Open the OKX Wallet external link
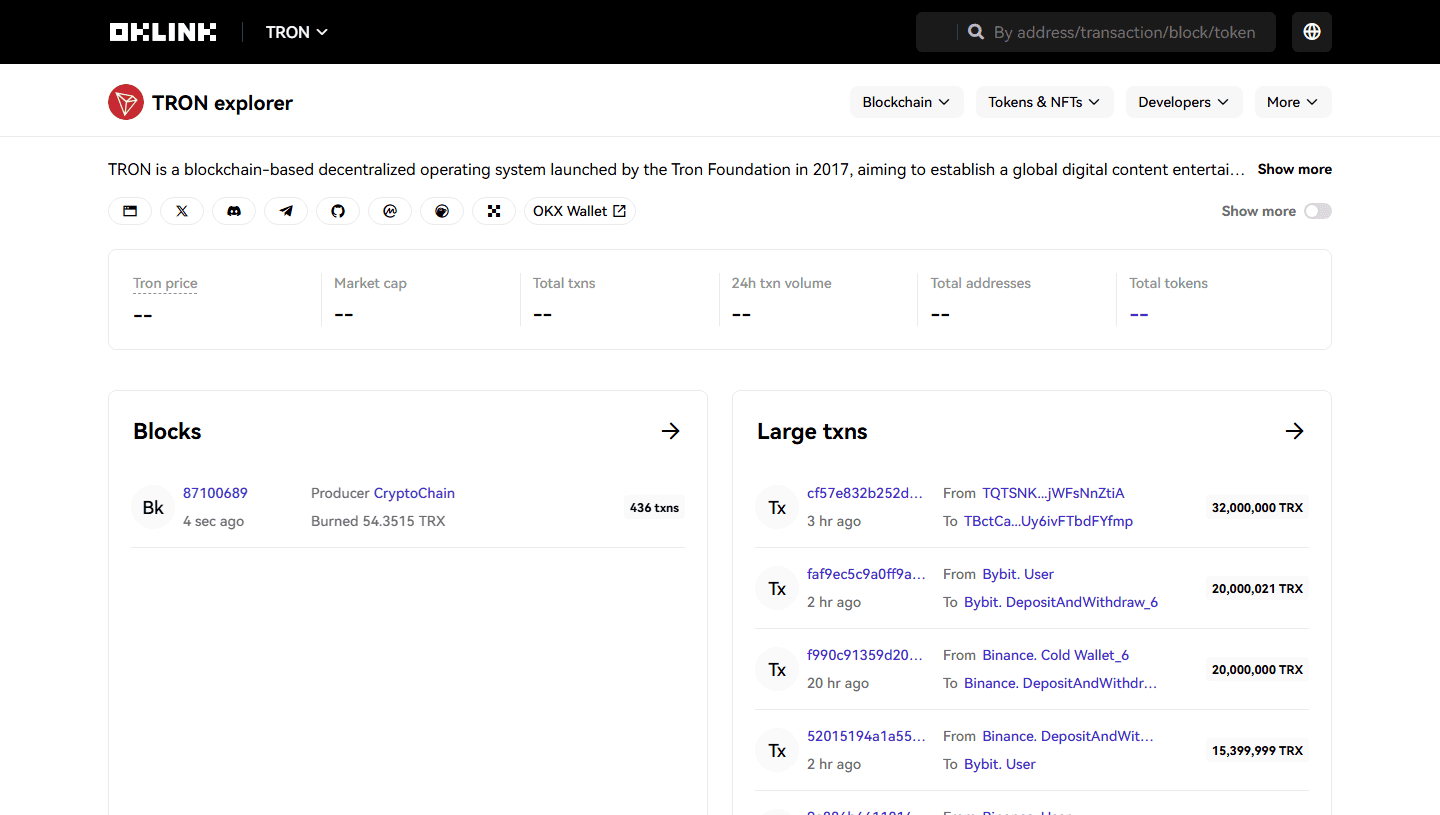Screen dimensions: 1440x815 pos(580,211)
